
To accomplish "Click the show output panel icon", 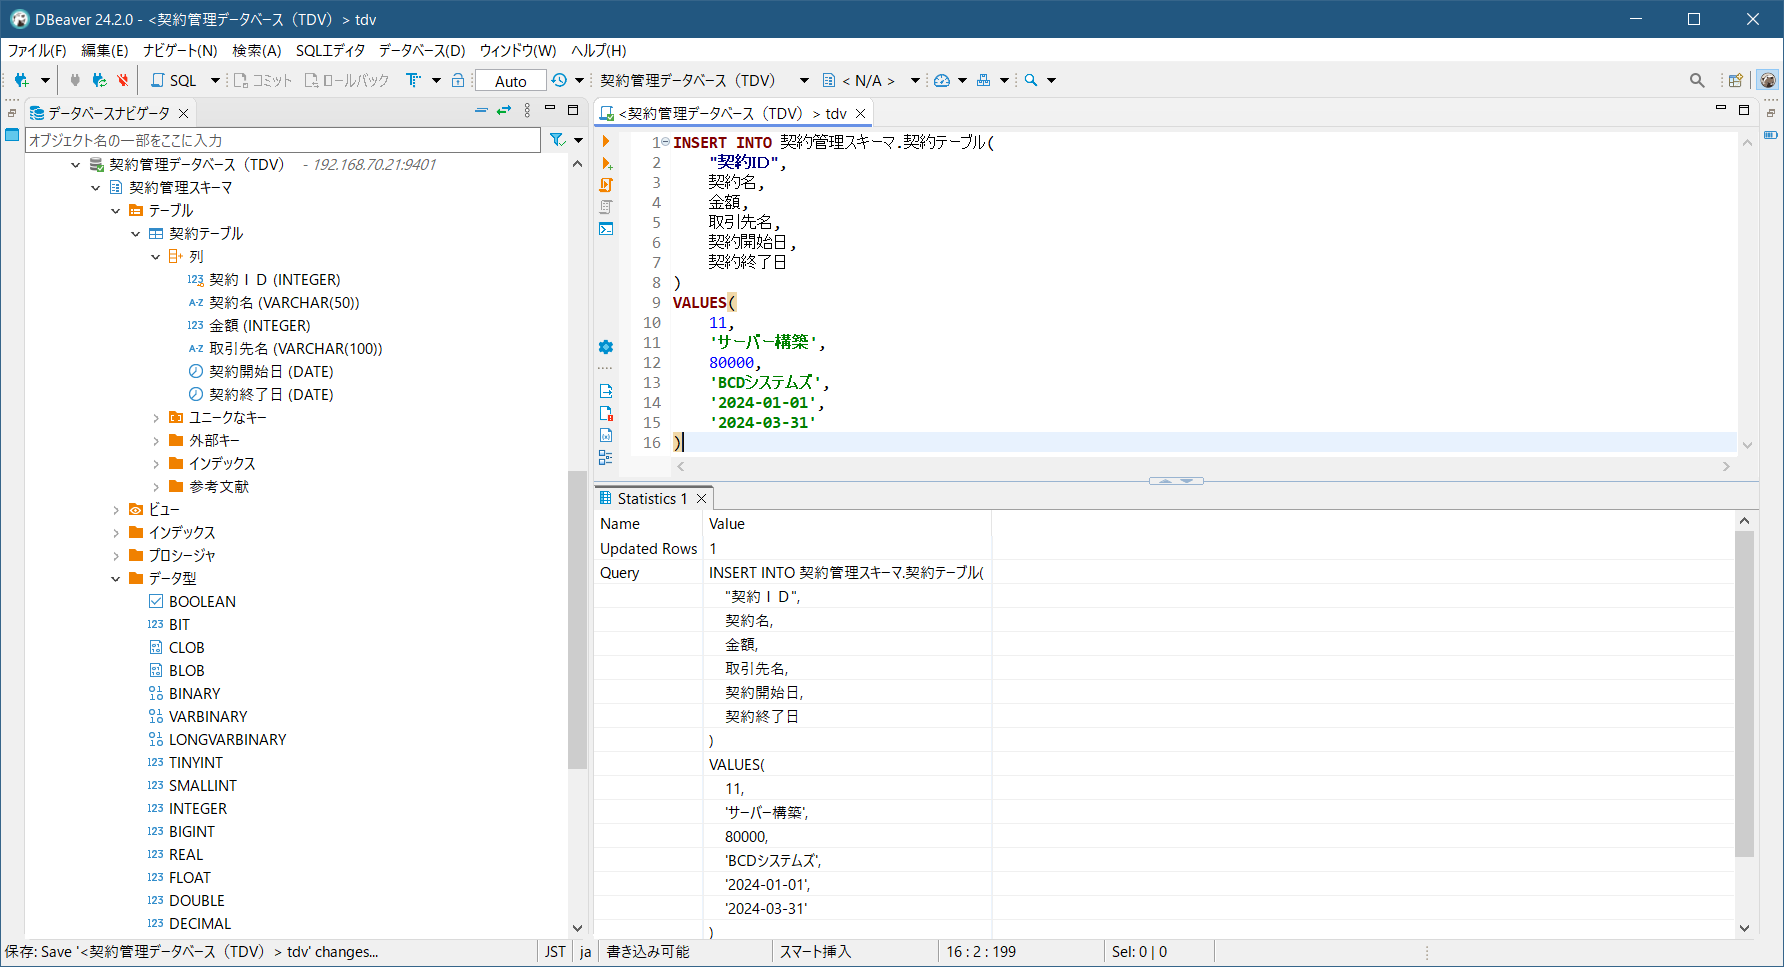I will coord(606,391).
